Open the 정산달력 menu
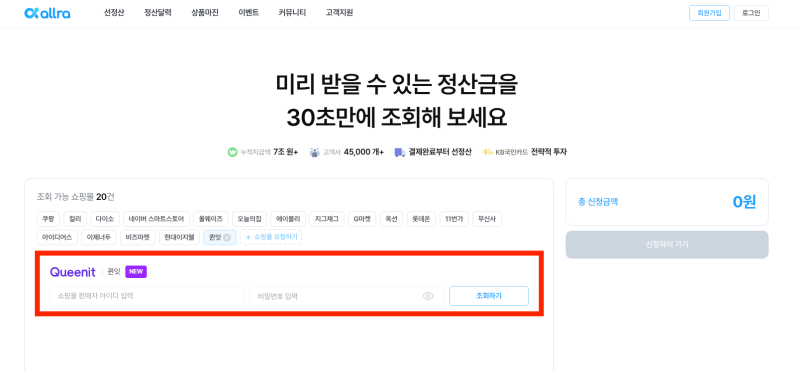 coord(158,13)
